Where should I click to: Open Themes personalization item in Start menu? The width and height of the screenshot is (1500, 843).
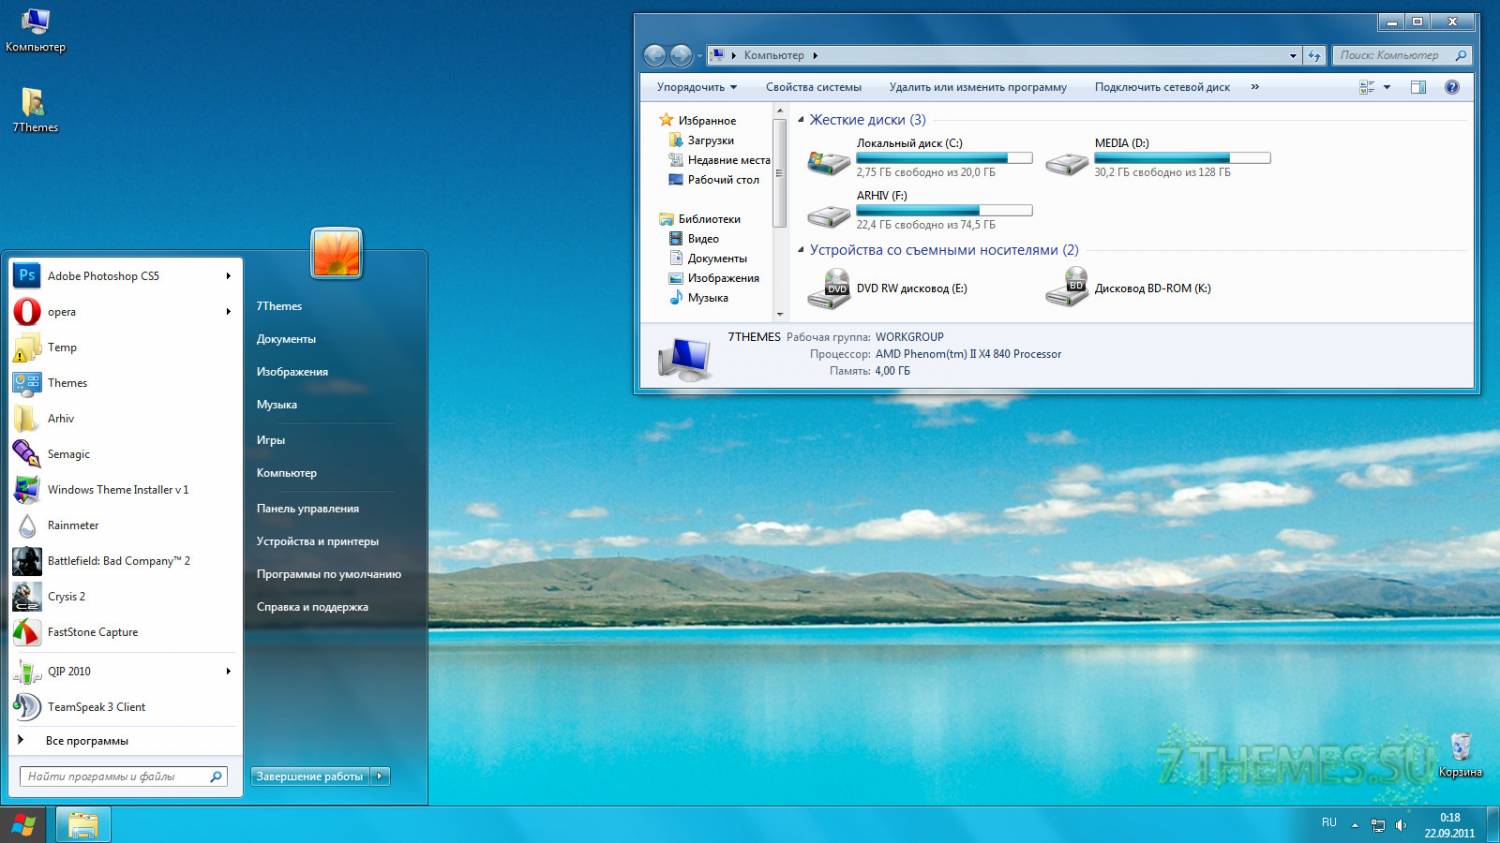click(125, 383)
